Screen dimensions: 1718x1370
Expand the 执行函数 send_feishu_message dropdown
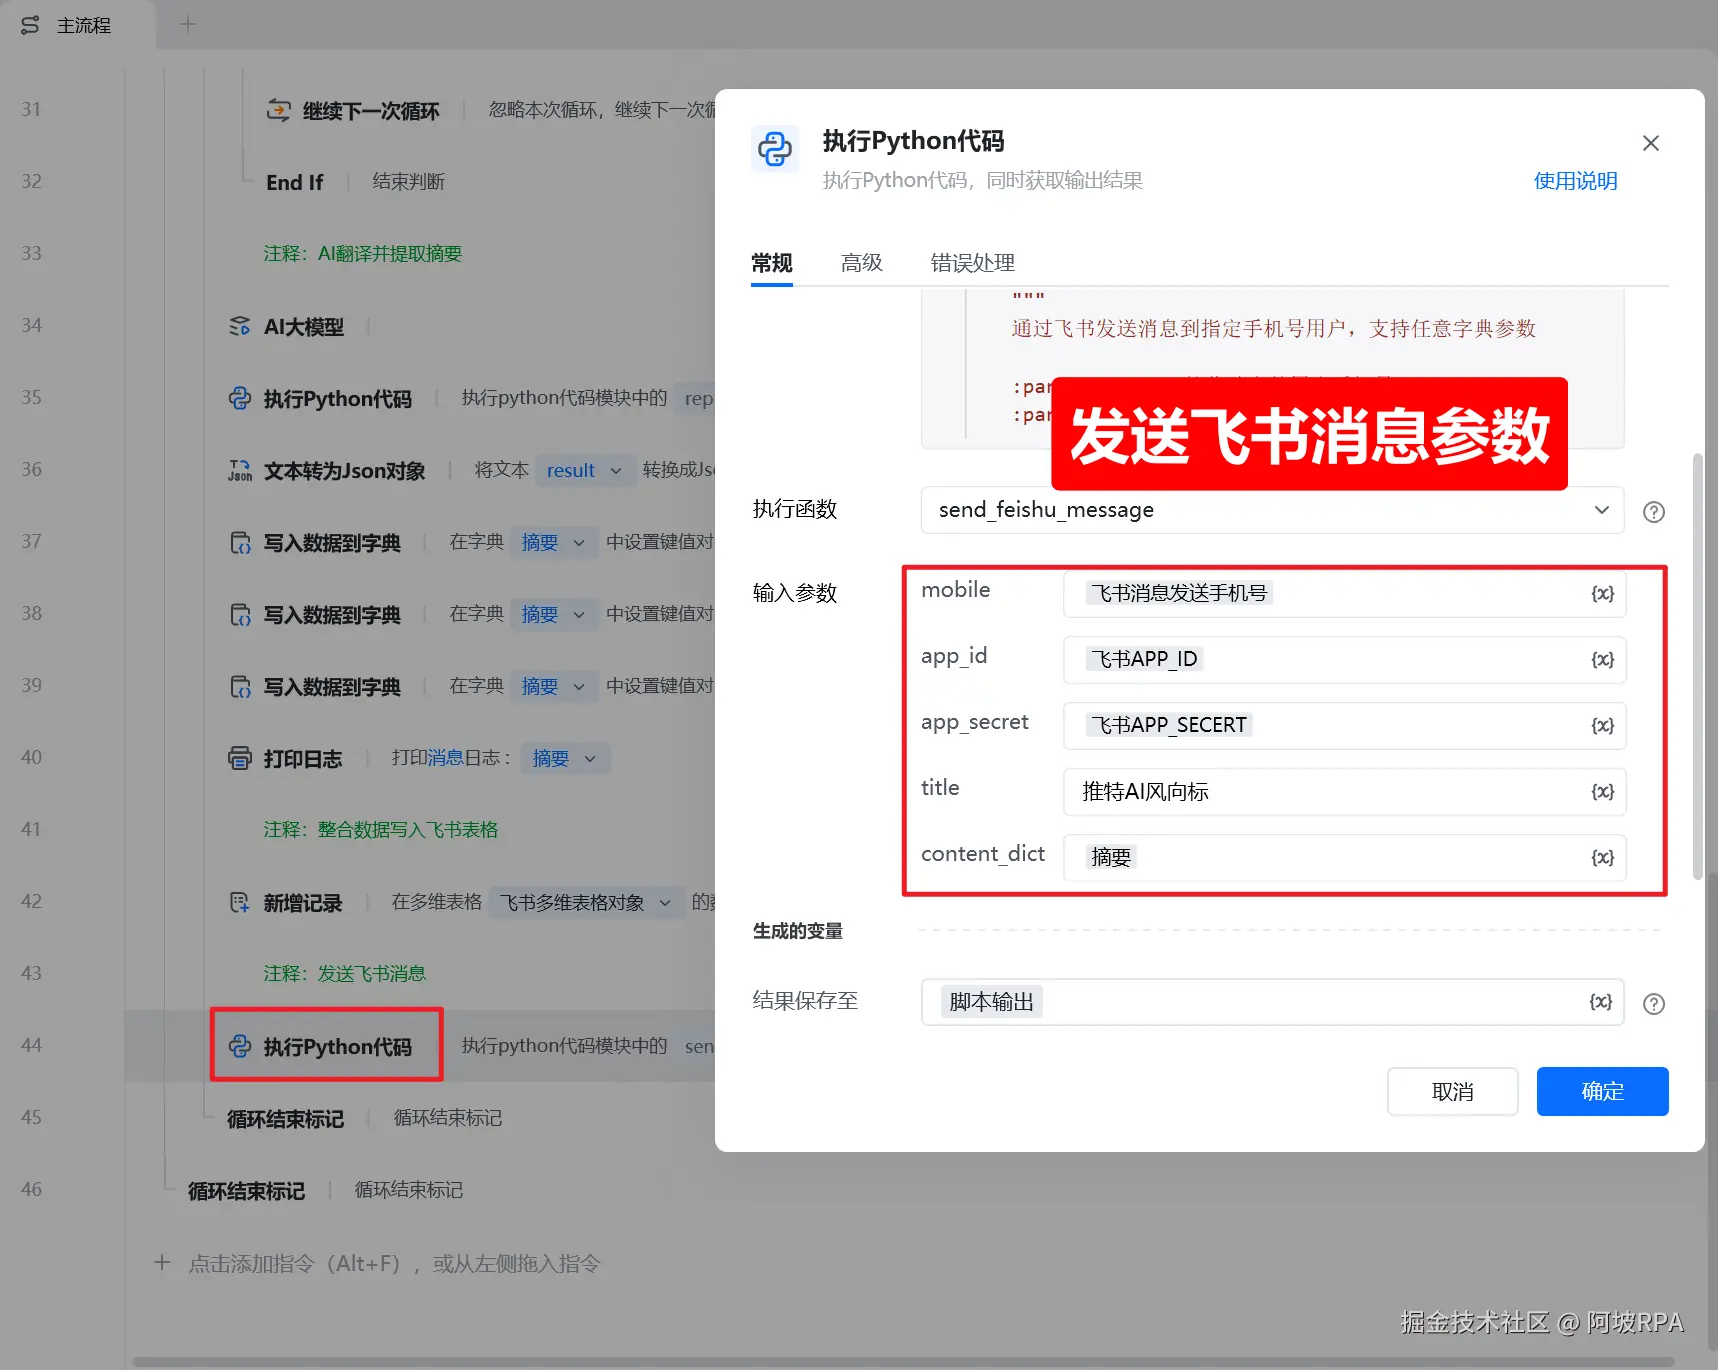[1272, 510]
